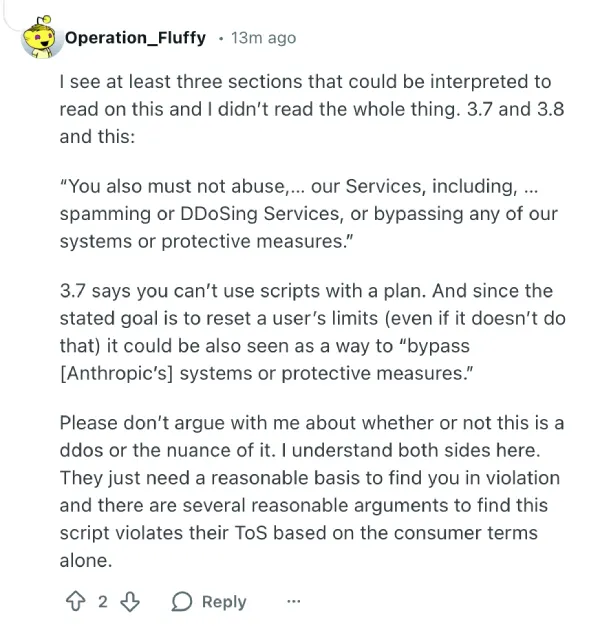Click the vote count number 2
Viewport: 600px width, 626px height.
[103, 602]
